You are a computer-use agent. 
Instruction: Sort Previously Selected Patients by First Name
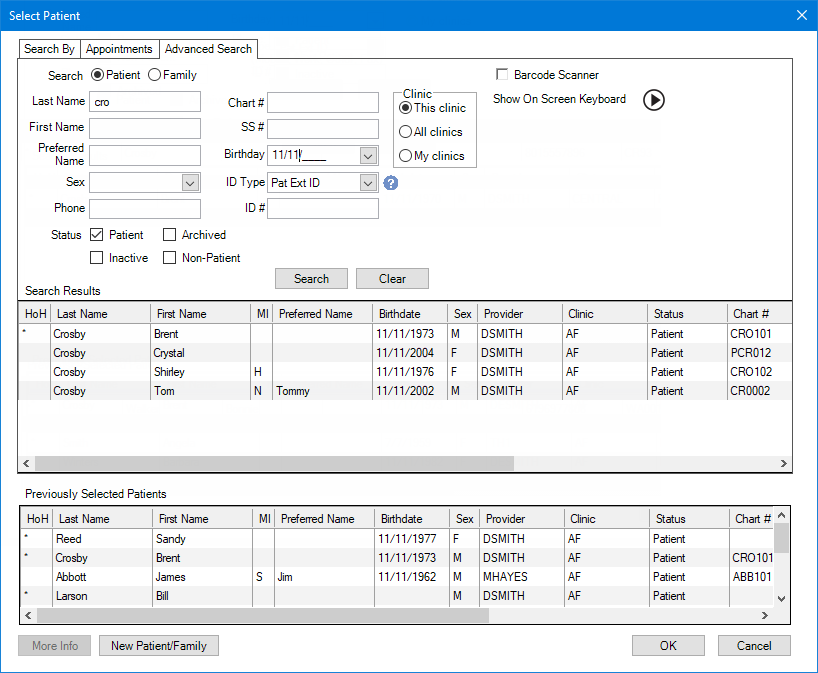202,519
